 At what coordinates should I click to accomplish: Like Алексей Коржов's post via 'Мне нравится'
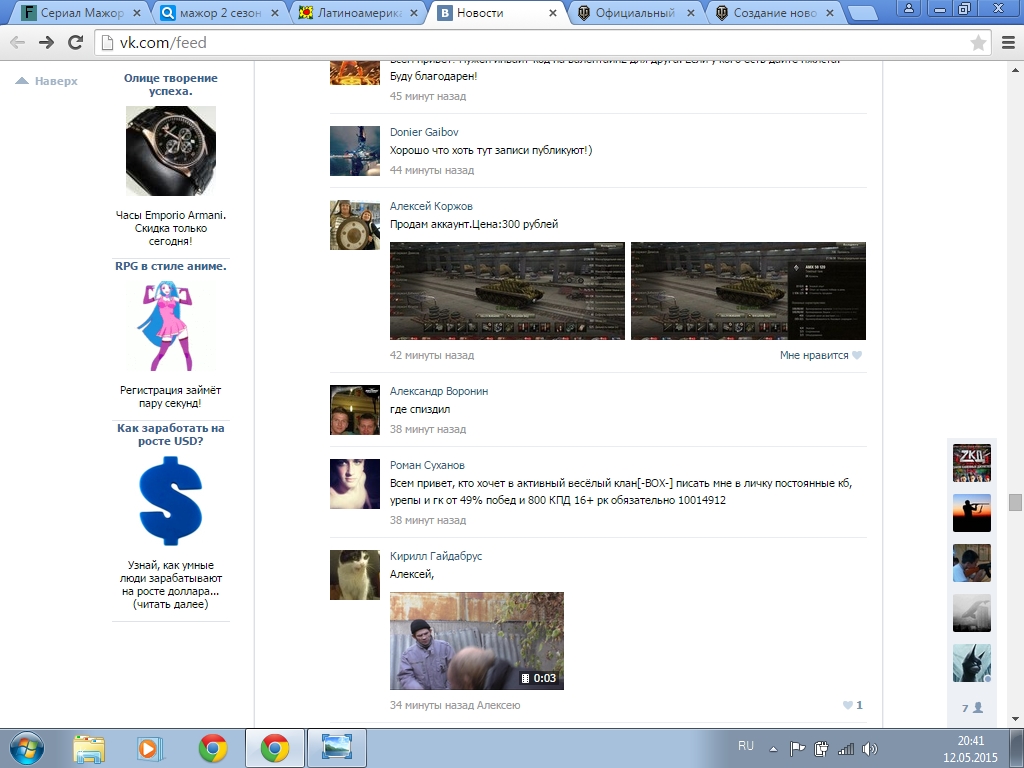[x=821, y=355]
